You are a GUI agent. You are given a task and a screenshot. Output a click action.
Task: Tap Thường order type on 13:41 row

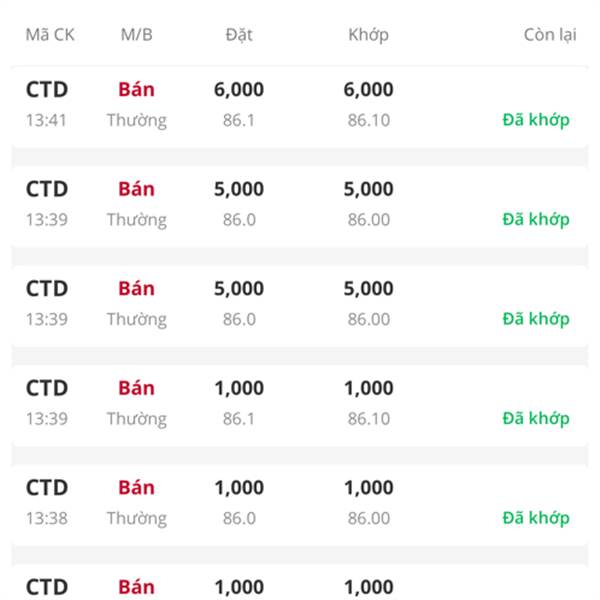(x=137, y=121)
